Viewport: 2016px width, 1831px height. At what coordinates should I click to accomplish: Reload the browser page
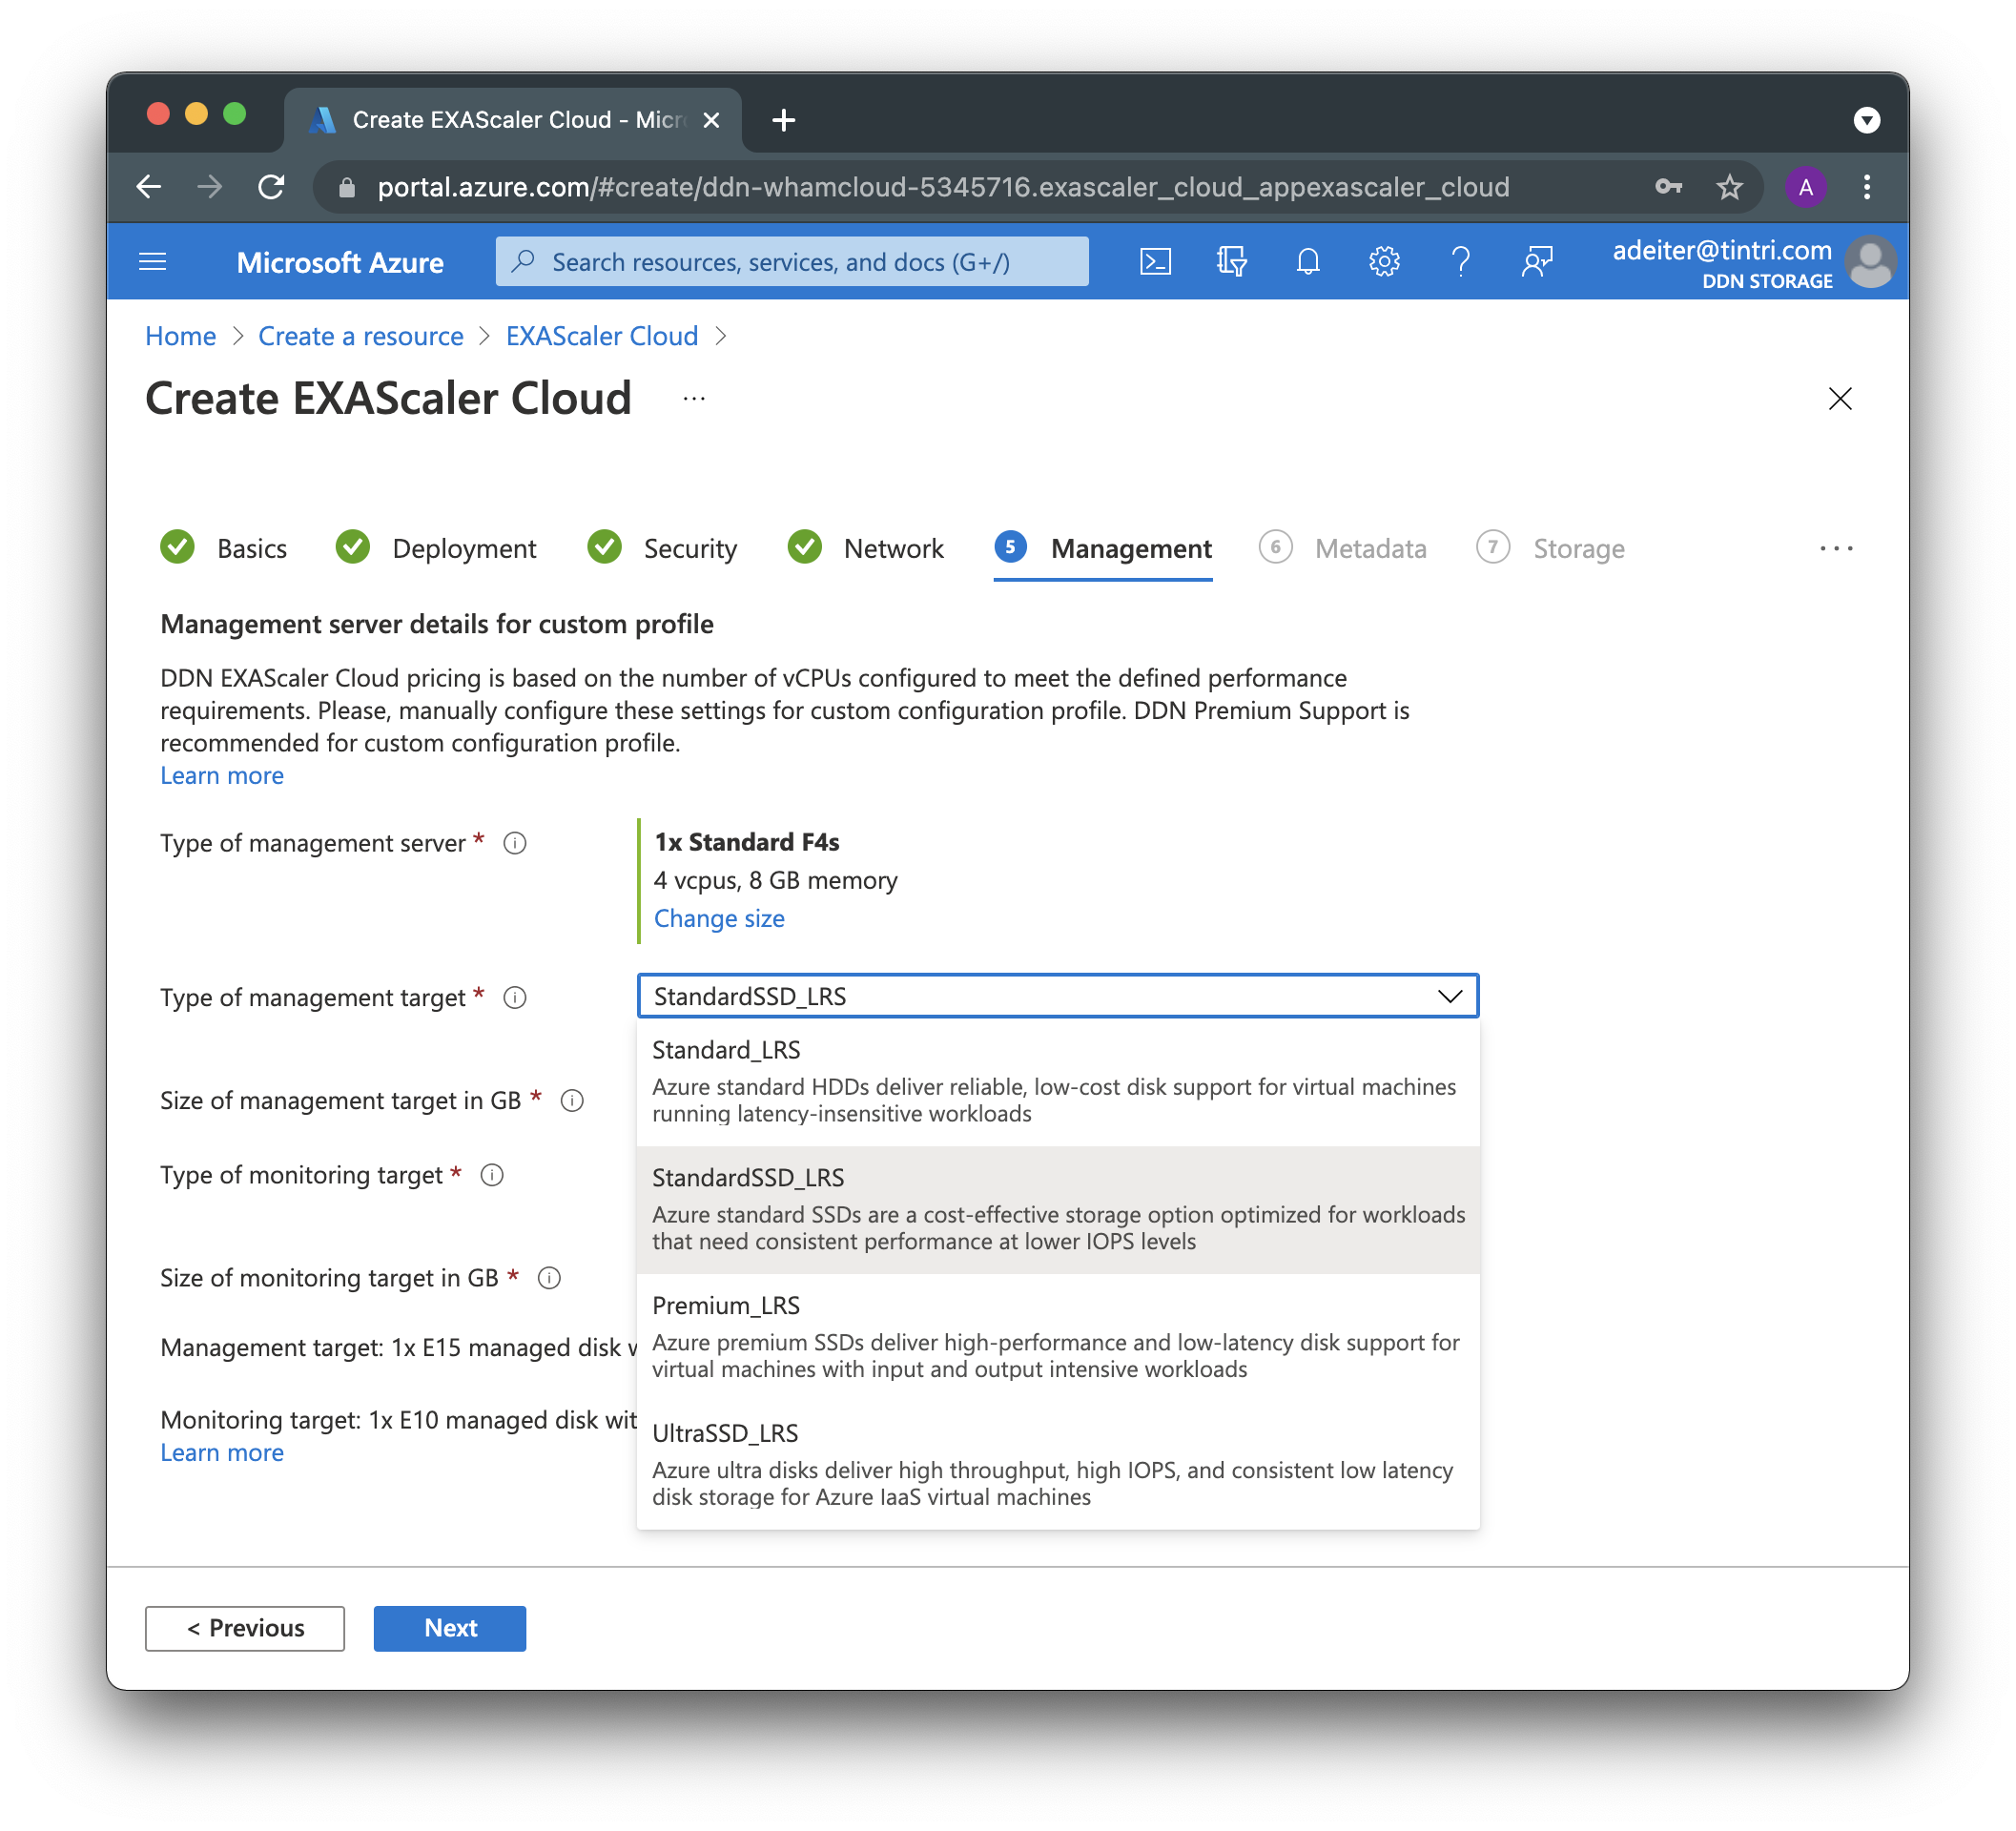(271, 187)
